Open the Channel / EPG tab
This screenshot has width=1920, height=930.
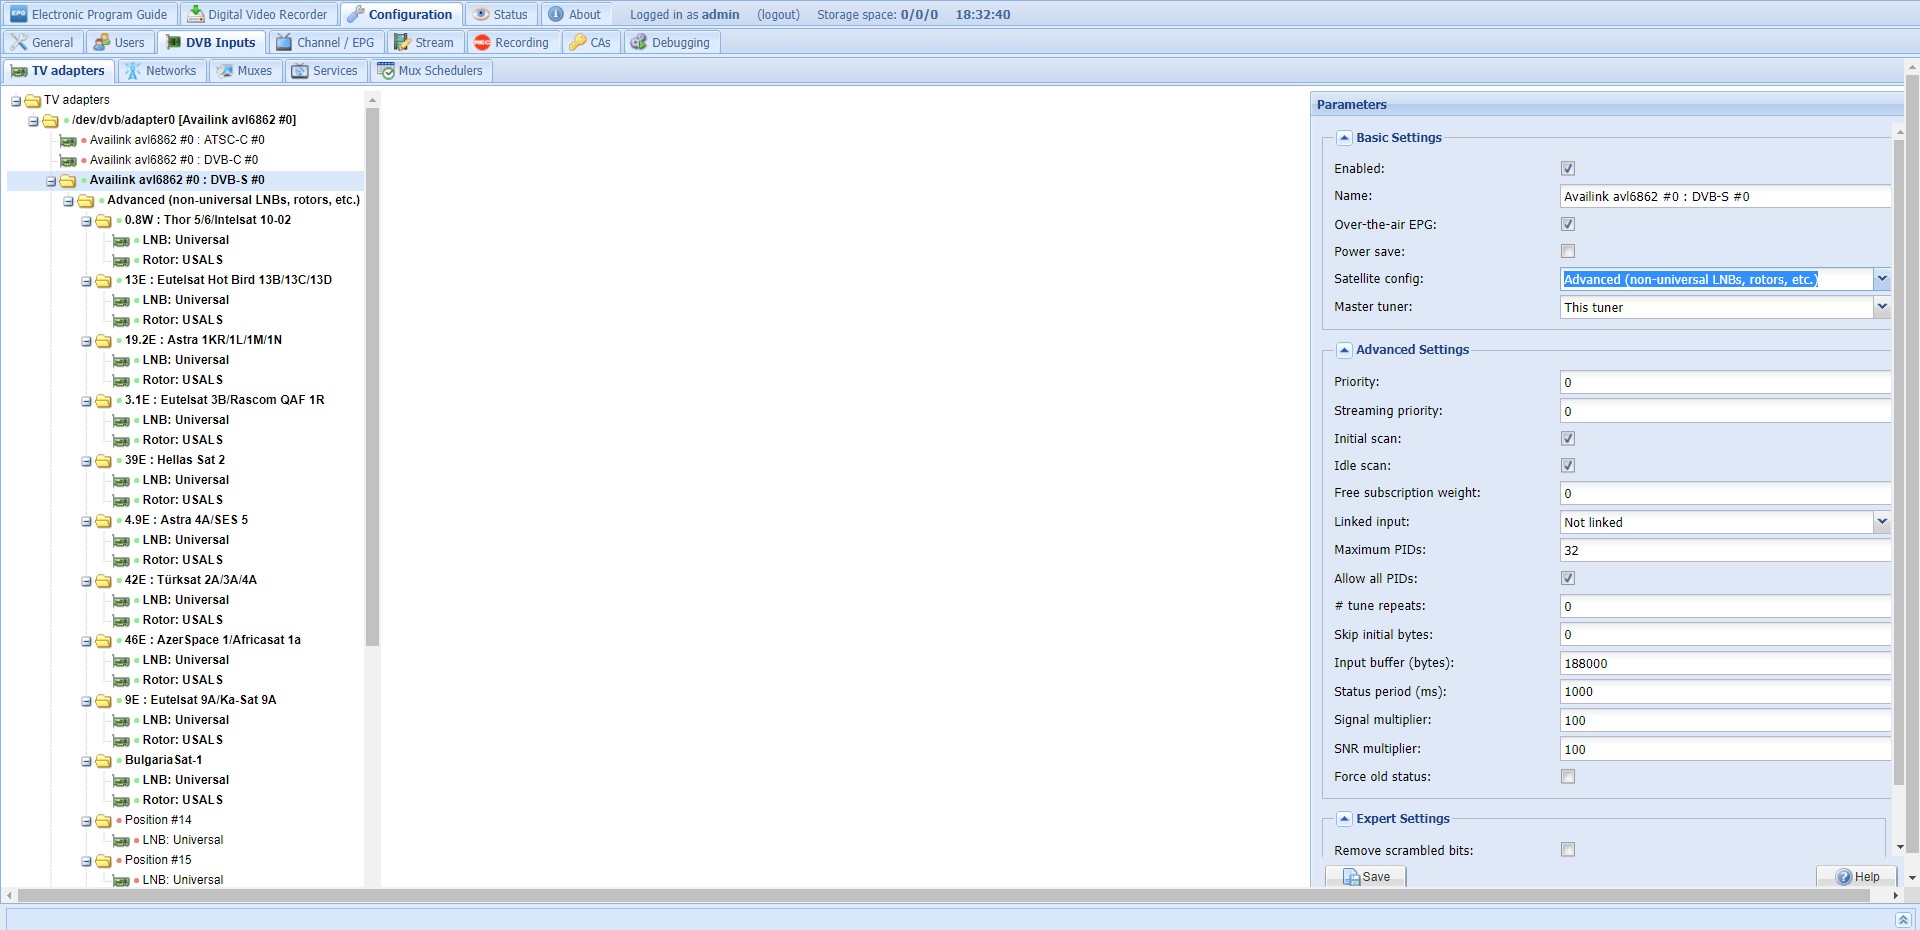pyautogui.click(x=326, y=43)
